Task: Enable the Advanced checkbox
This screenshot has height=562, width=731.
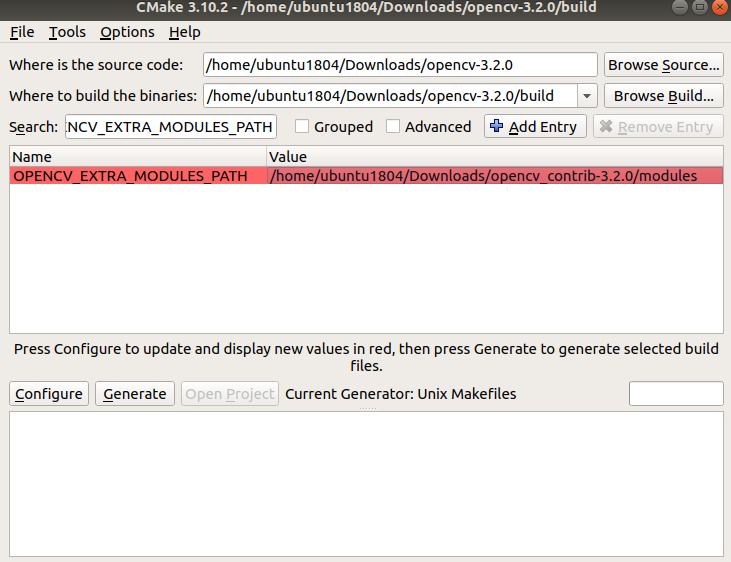Action: click(x=393, y=126)
